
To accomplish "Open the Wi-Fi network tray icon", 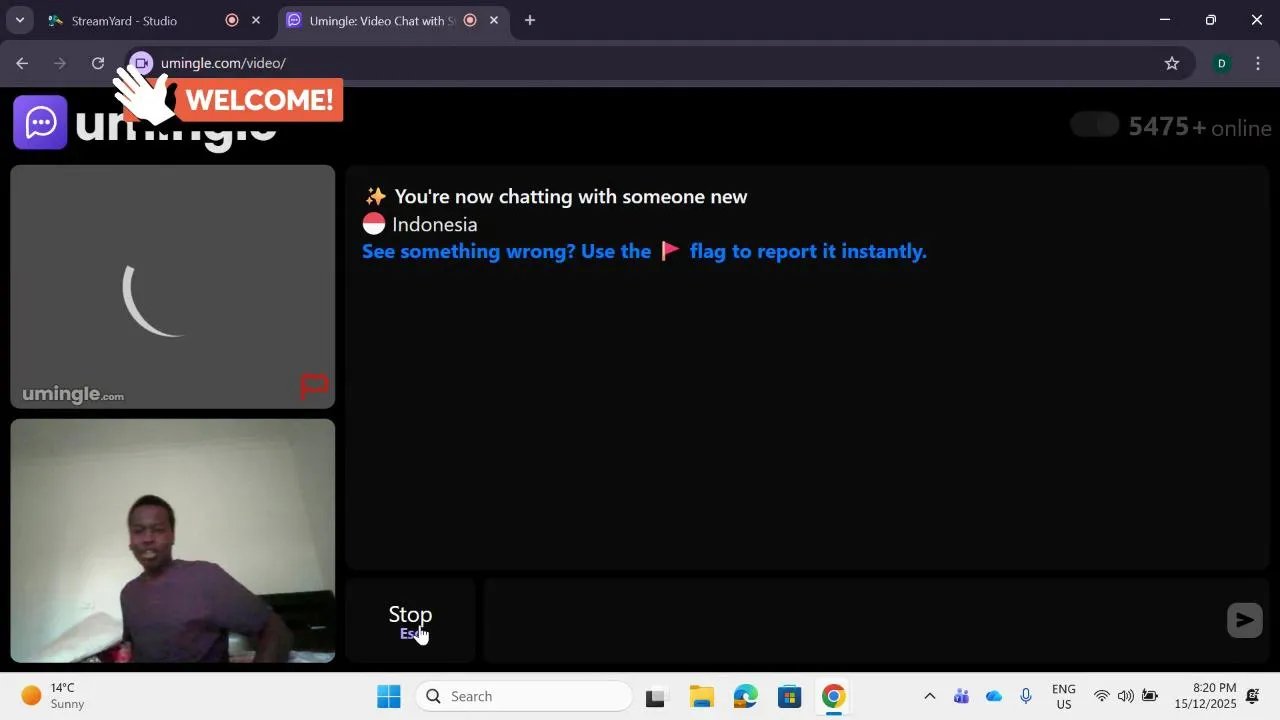I will coord(1102,696).
